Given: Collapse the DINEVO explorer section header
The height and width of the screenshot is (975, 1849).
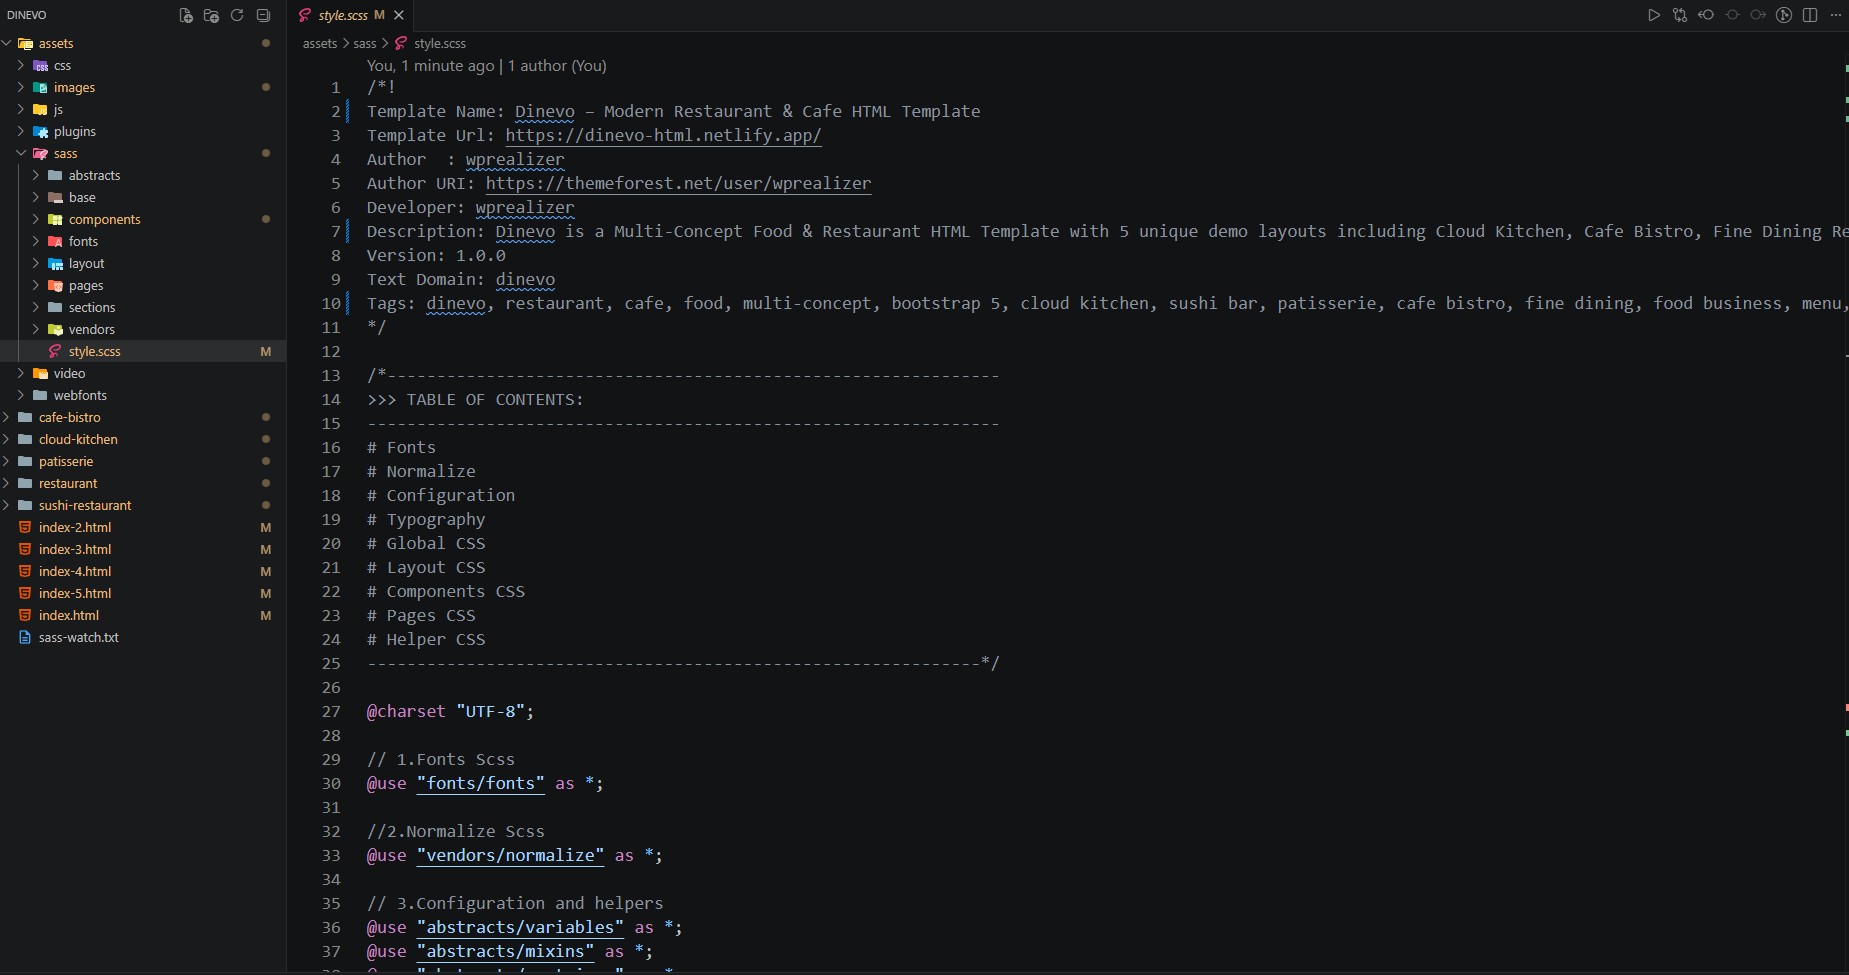Looking at the screenshot, I should (x=27, y=15).
